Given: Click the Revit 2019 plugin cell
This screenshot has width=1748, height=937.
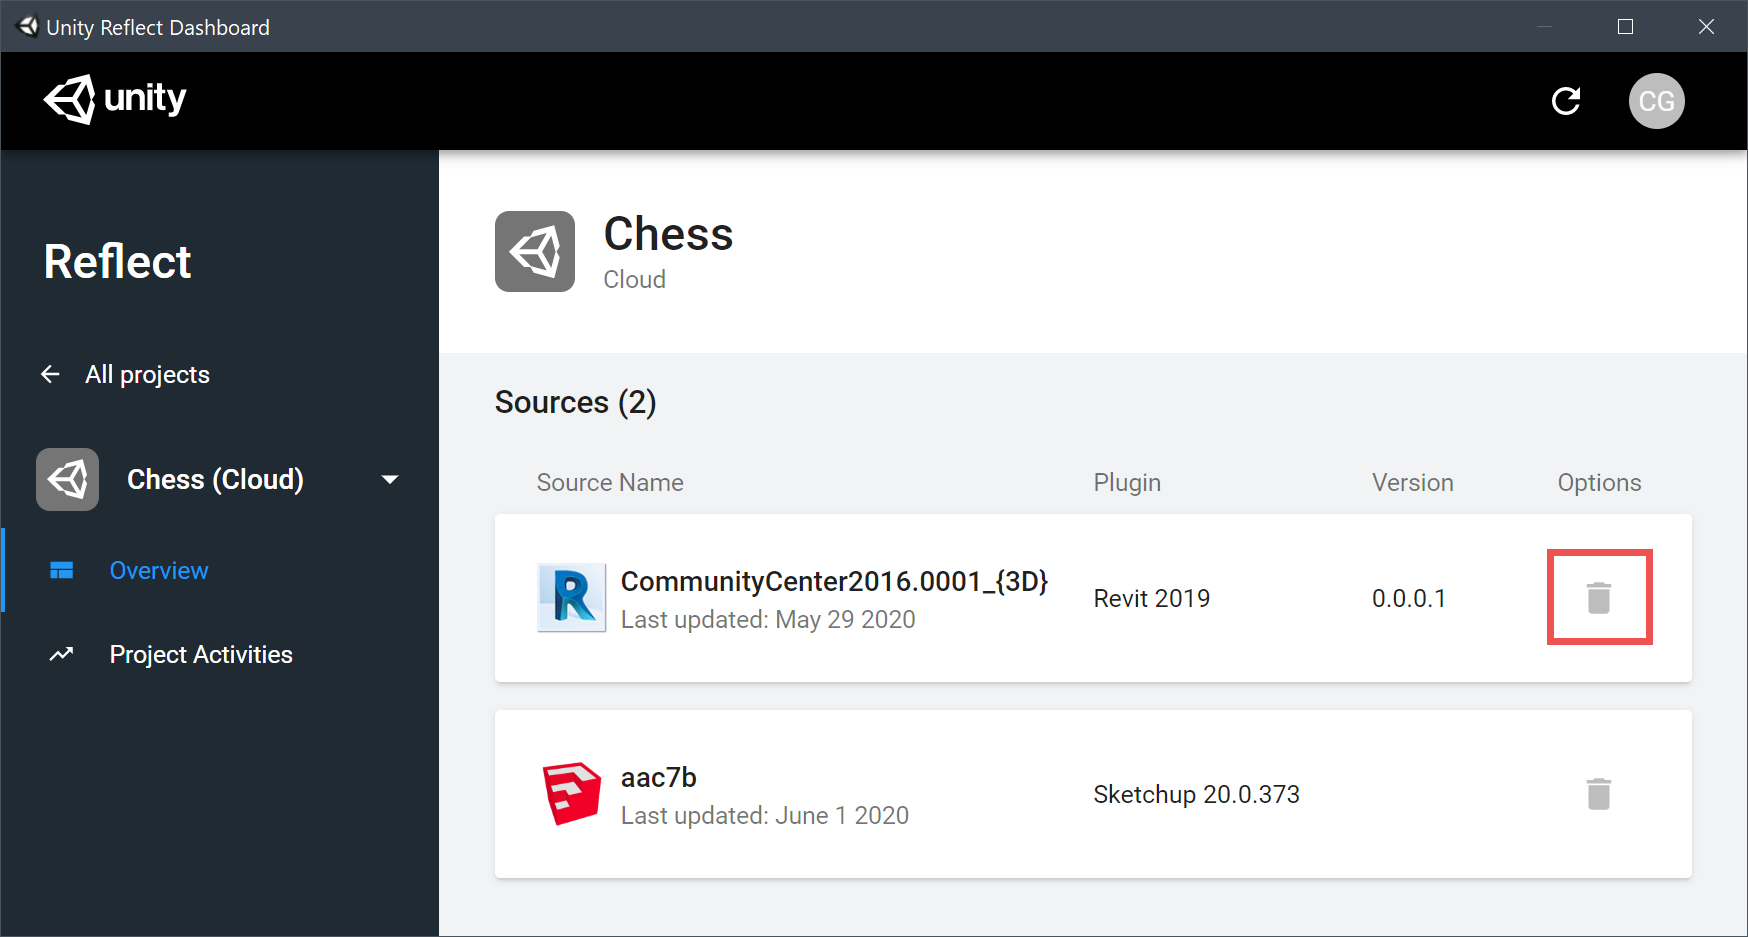Looking at the screenshot, I should click(x=1151, y=598).
